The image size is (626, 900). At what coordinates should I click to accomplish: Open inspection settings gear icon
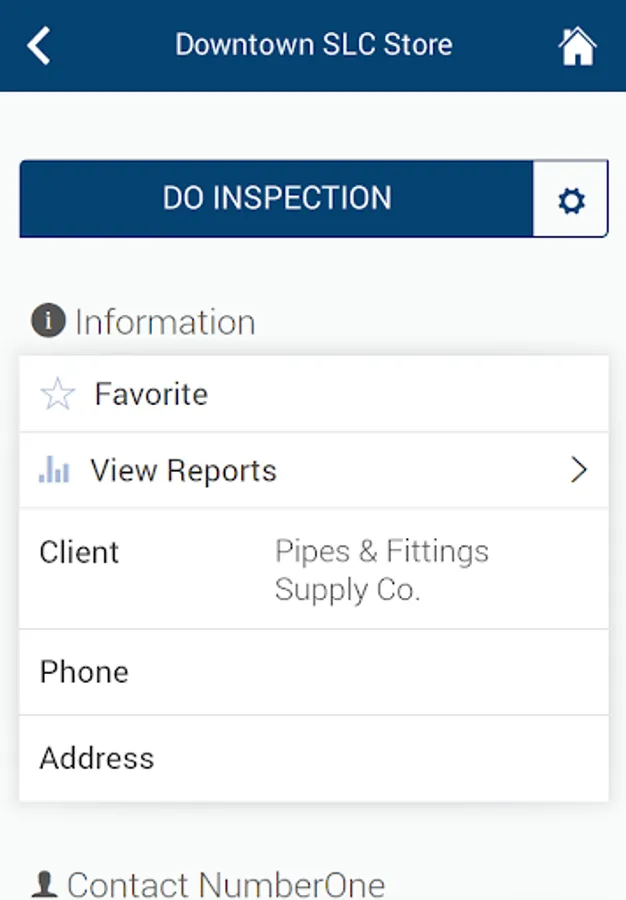(570, 200)
